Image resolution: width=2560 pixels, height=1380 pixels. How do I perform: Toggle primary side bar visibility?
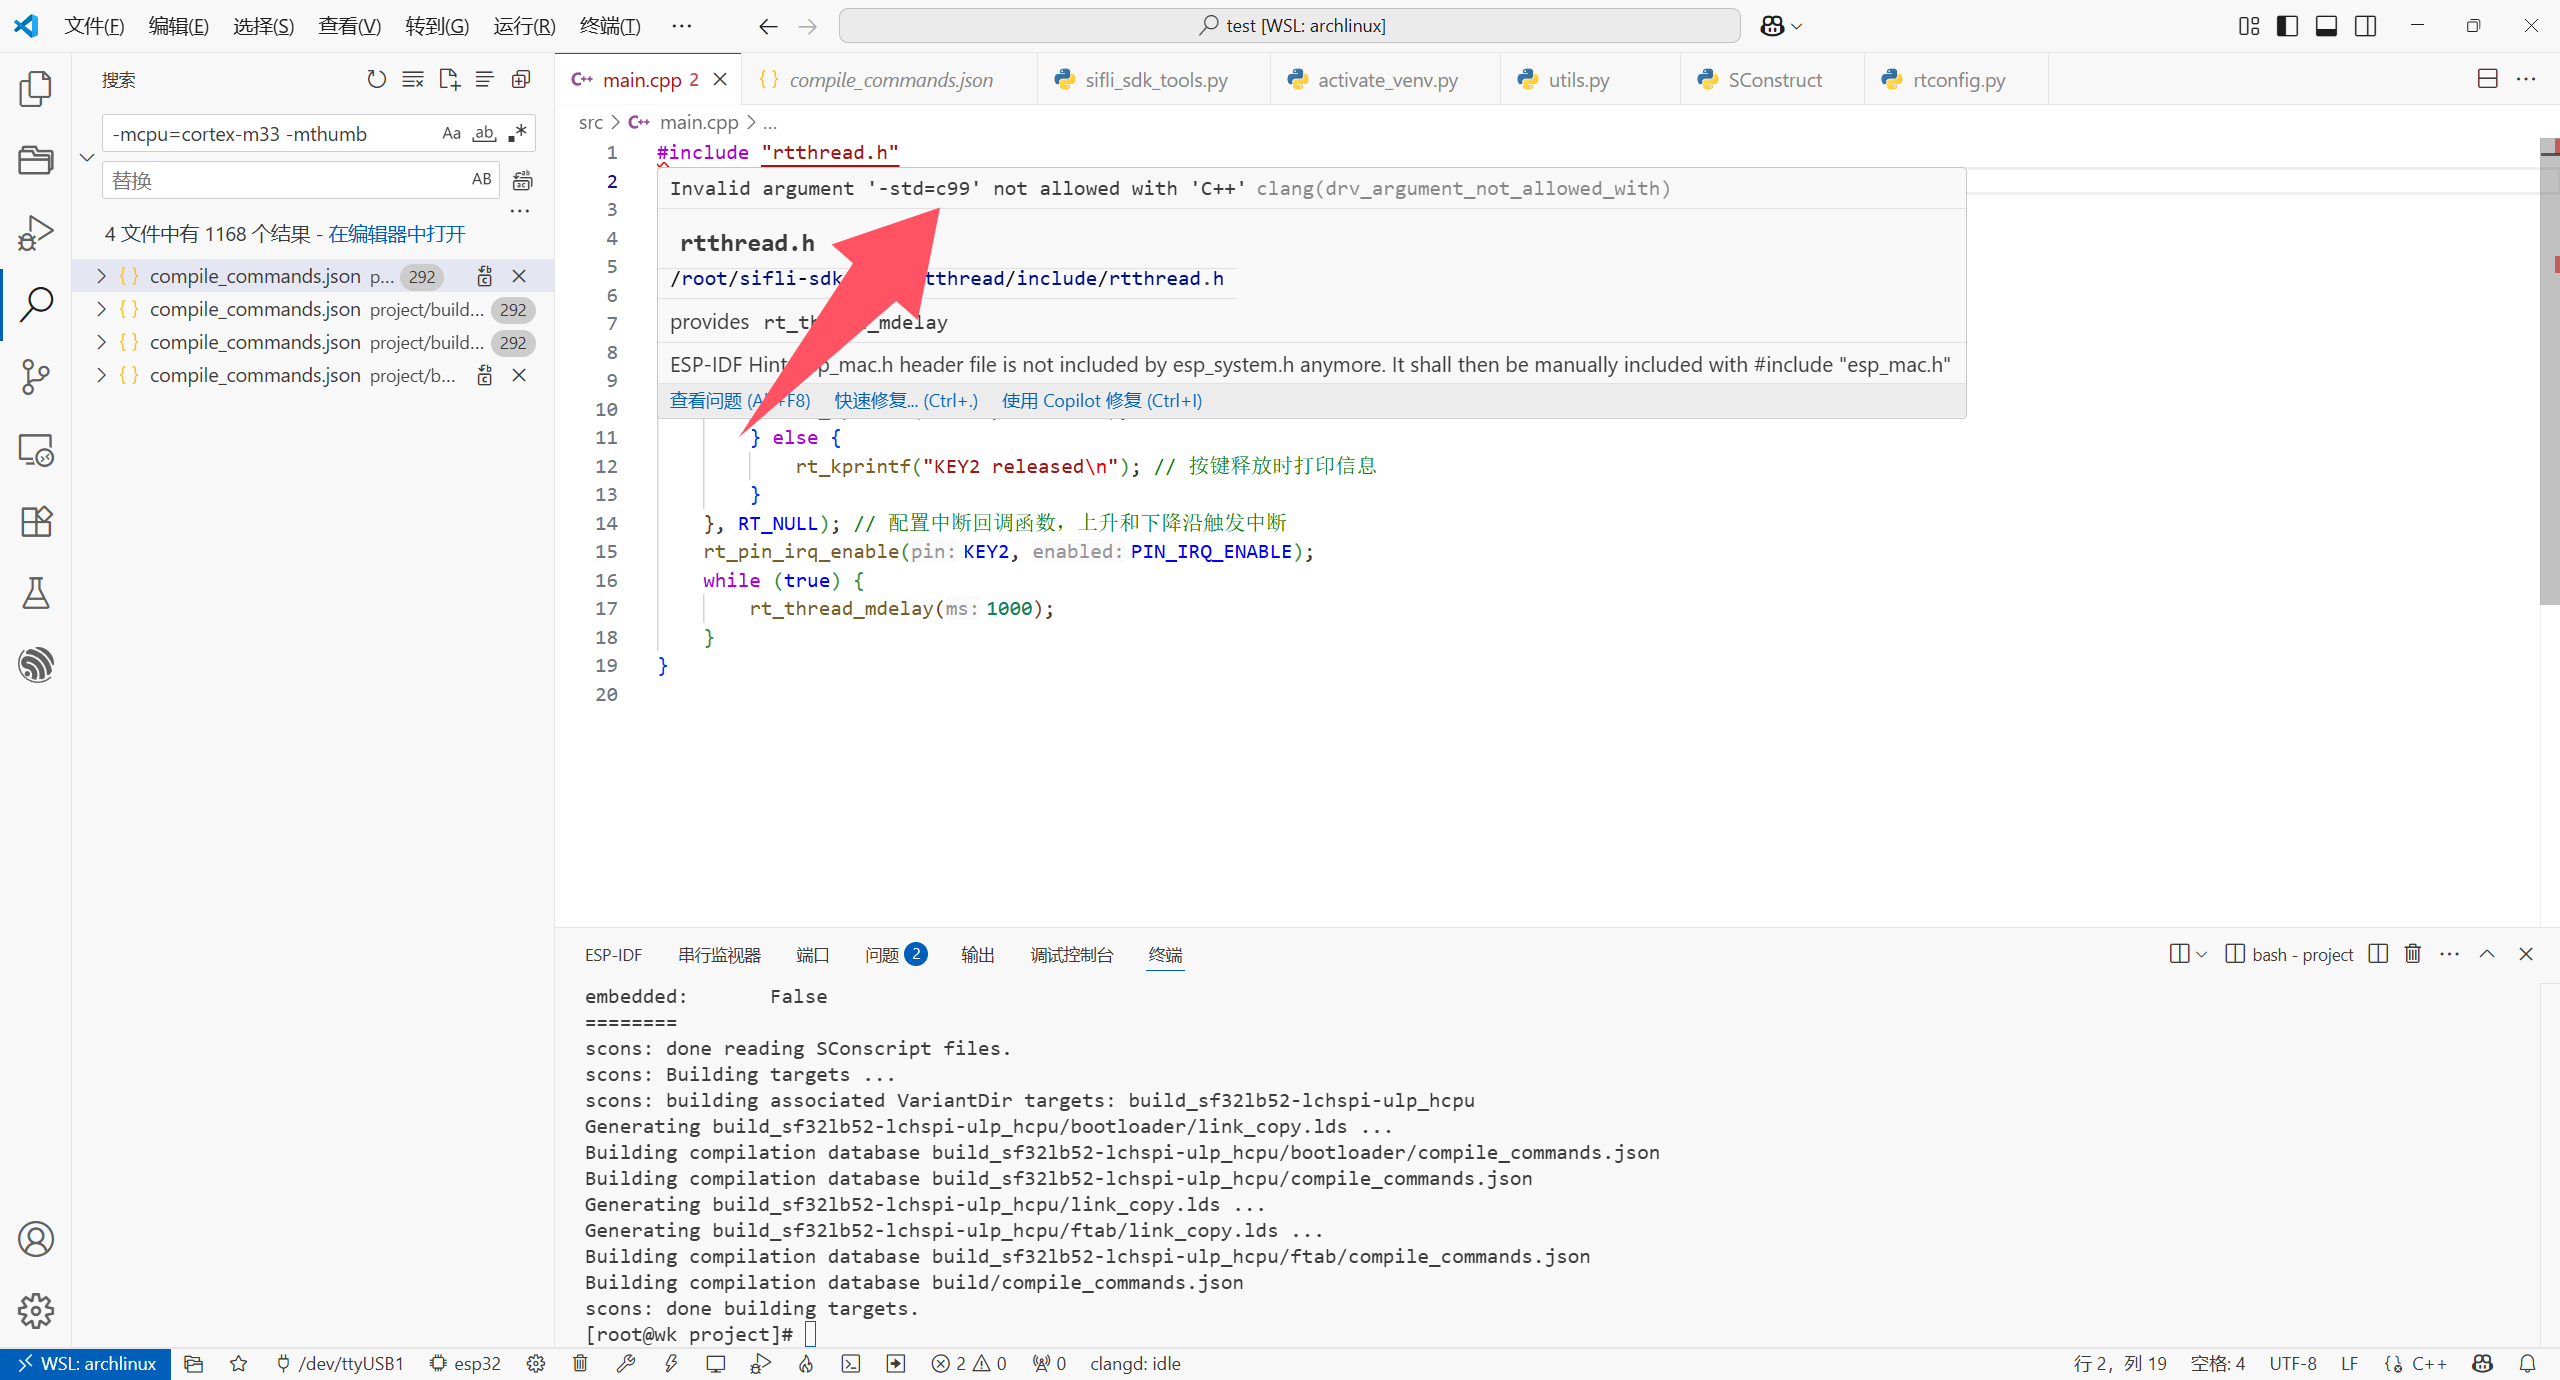(2287, 26)
